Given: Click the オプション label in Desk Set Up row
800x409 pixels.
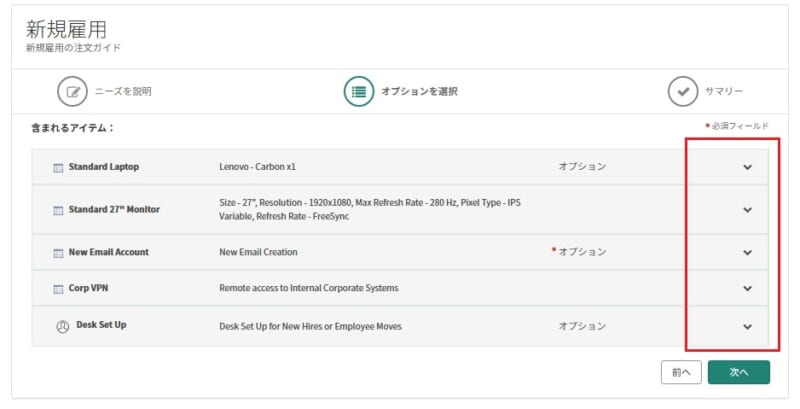Looking at the screenshot, I should 582,326.
